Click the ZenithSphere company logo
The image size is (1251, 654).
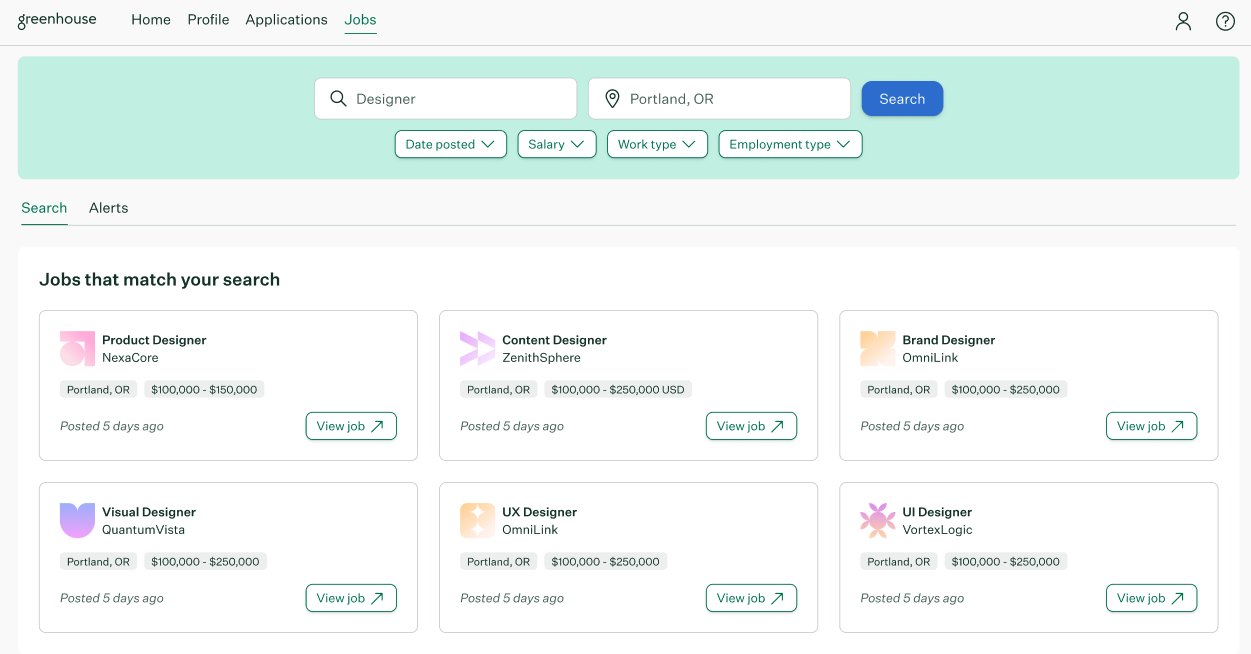(x=477, y=349)
